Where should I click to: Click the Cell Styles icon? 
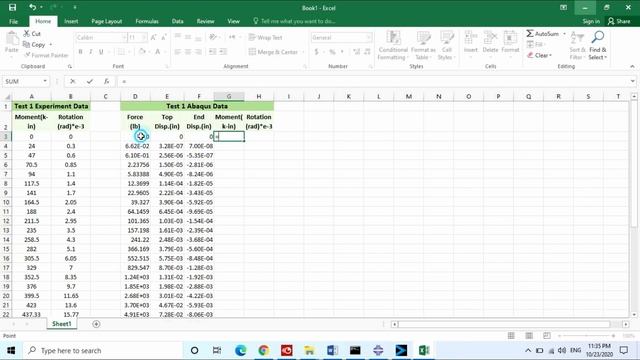point(447,38)
